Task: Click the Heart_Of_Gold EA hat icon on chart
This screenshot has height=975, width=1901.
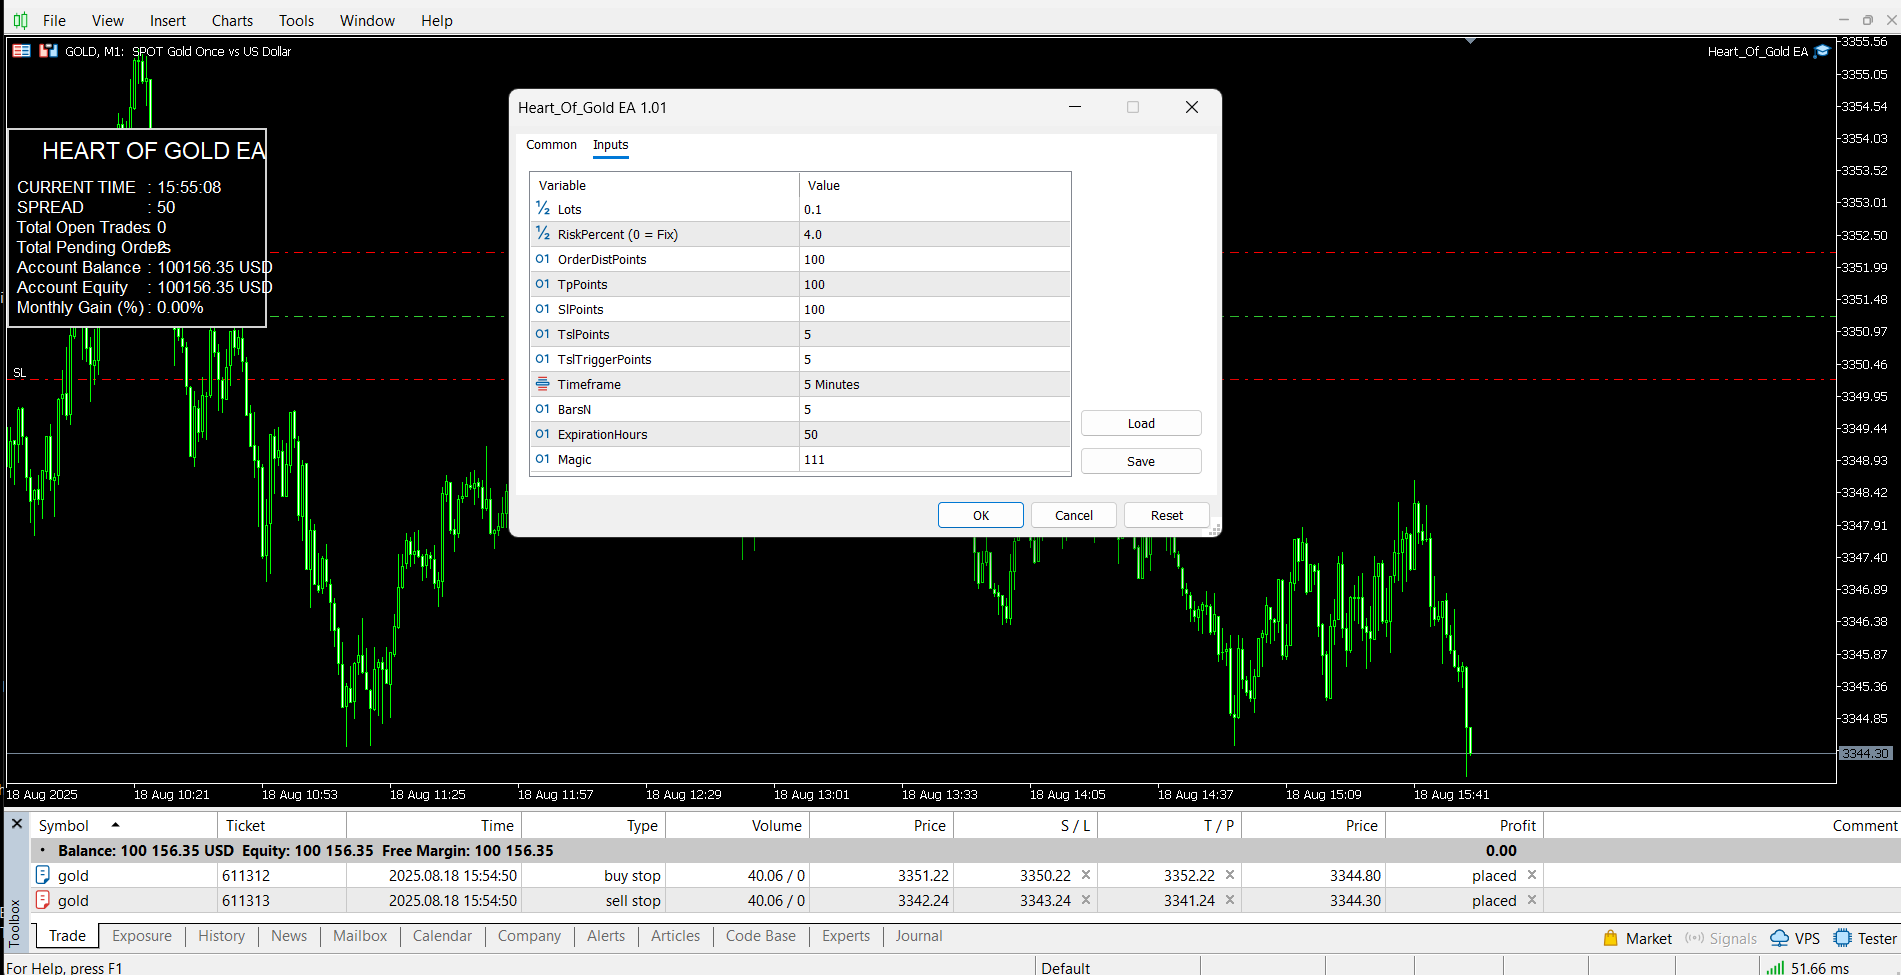Action: tap(1822, 51)
